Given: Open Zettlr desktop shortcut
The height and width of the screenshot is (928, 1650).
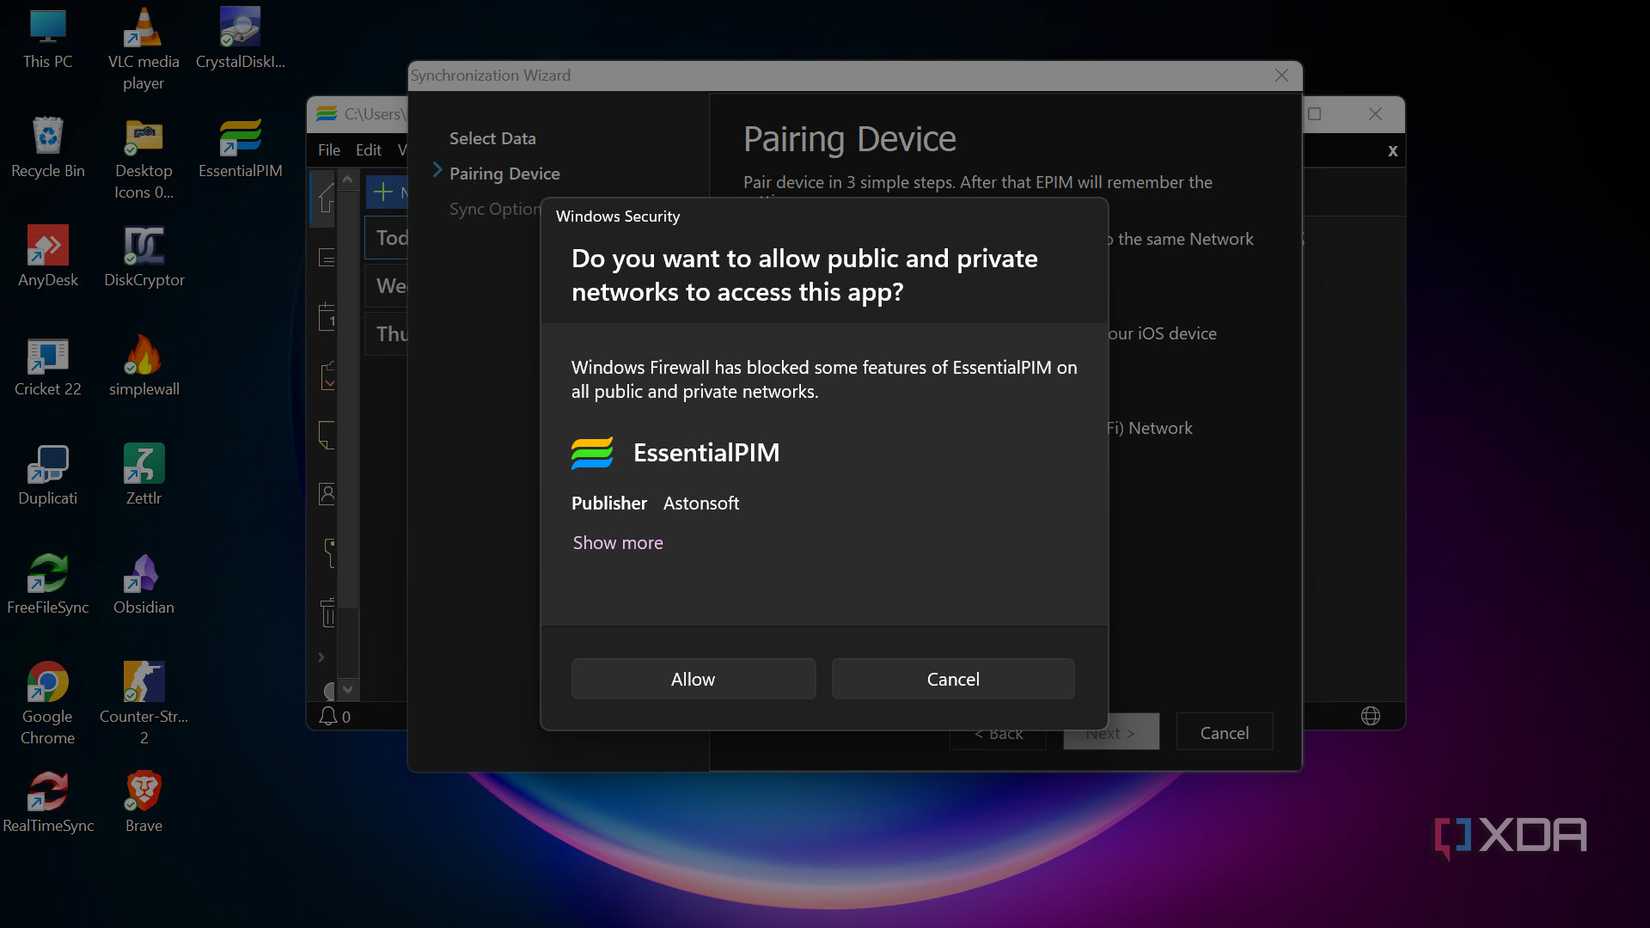Looking at the screenshot, I should tap(144, 476).
